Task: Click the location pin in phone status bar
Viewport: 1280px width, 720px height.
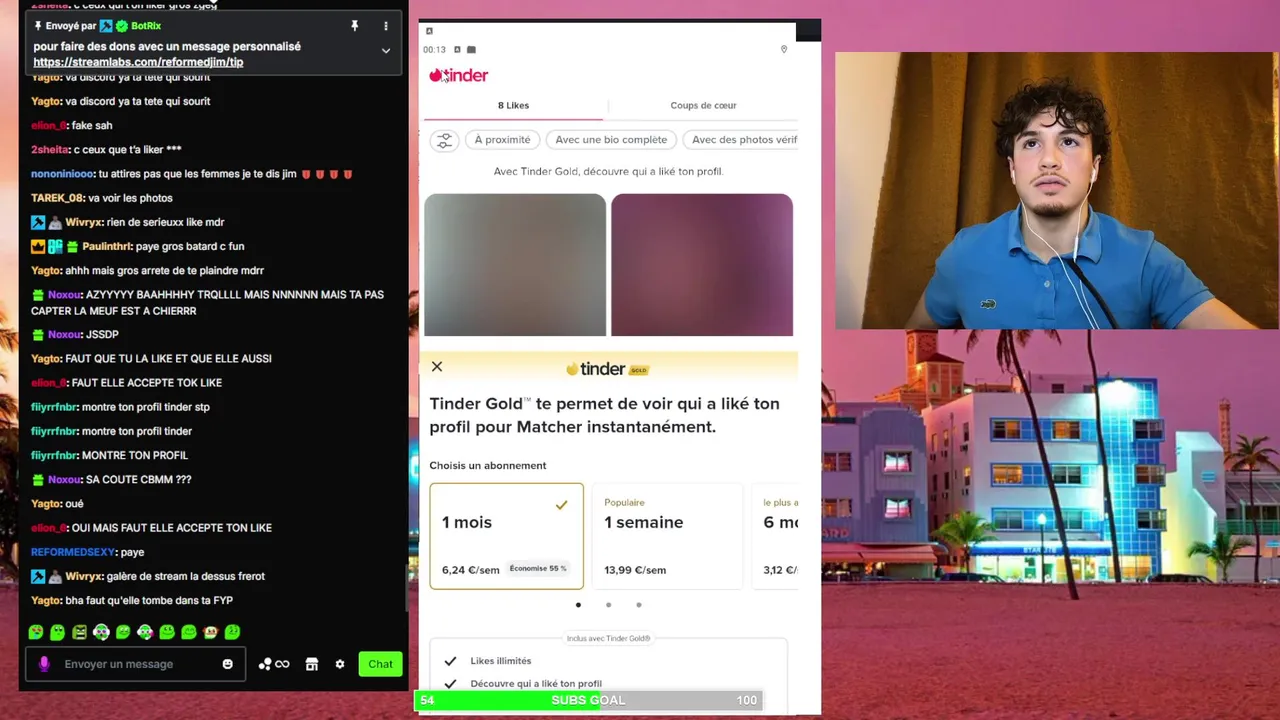Action: click(784, 49)
